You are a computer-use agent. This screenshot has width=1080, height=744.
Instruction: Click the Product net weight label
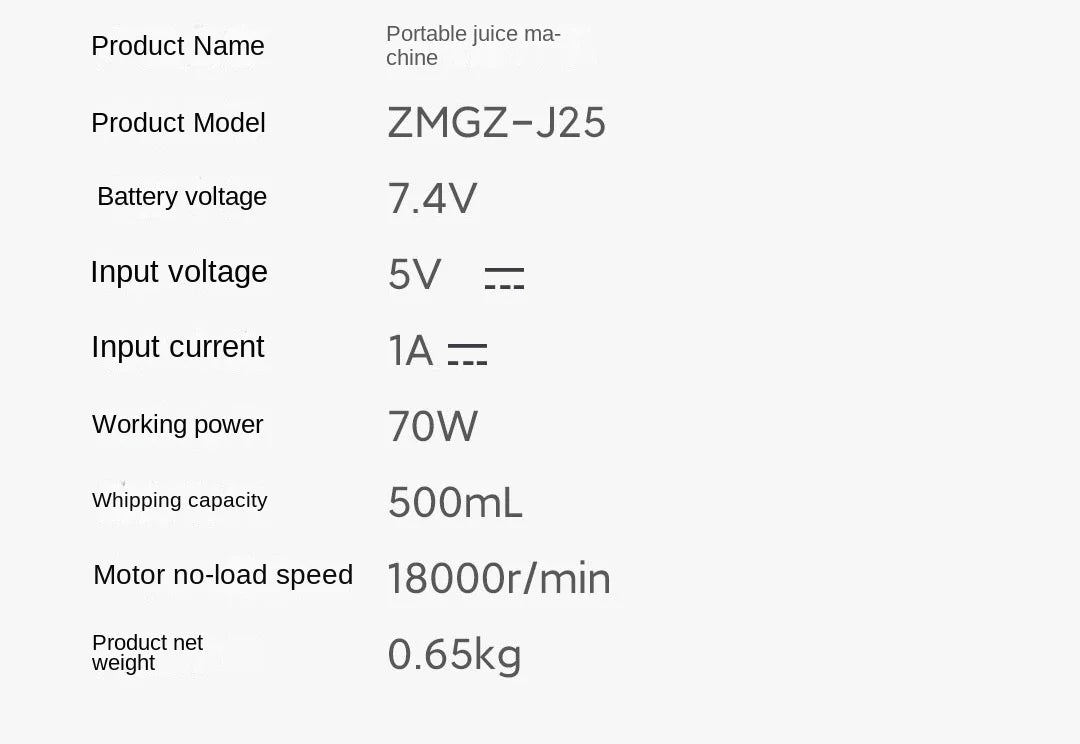point(147,652)
